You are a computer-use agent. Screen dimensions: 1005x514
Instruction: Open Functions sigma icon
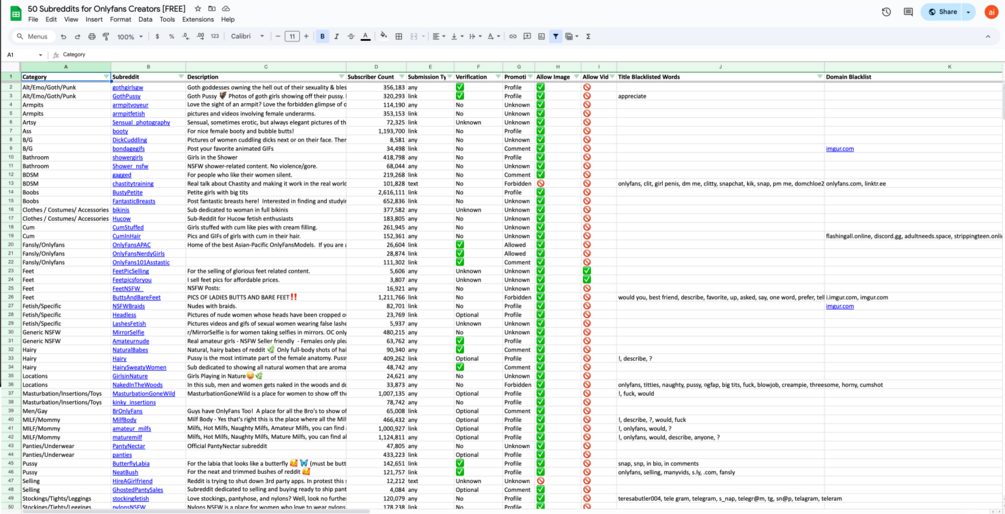coord(588,37)
